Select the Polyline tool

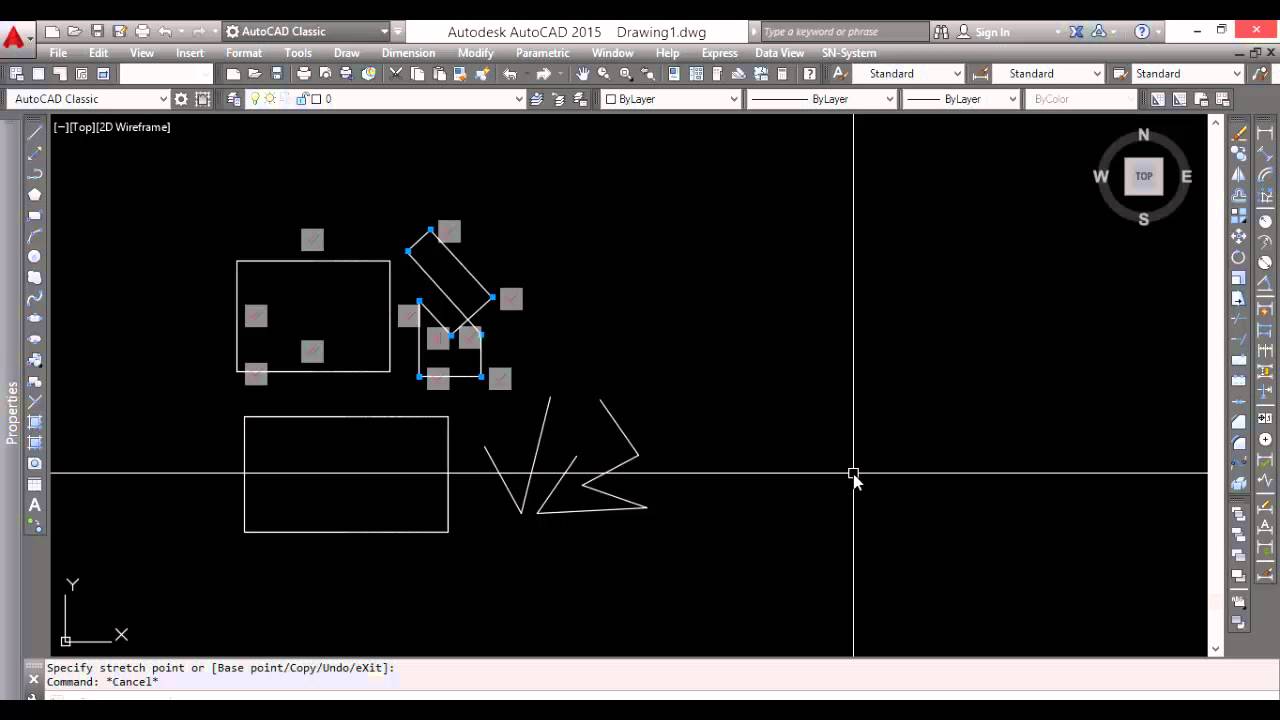tap(35, 174)
